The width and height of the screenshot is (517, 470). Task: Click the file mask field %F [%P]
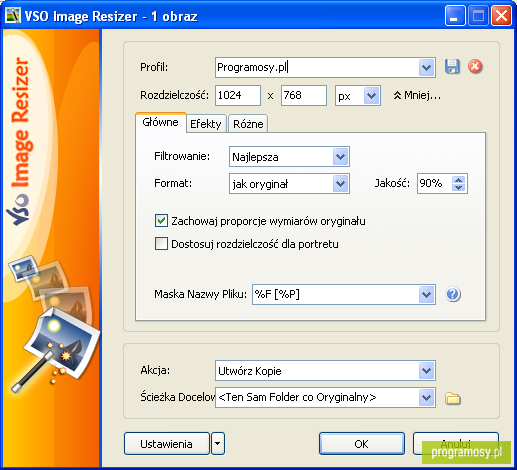coord(335,295)
